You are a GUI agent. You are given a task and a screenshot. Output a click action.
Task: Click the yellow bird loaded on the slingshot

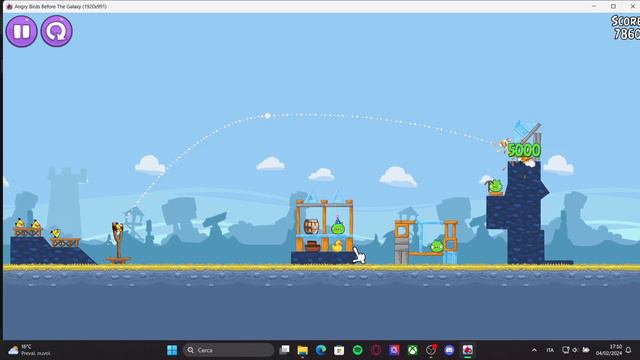[118, 227]
